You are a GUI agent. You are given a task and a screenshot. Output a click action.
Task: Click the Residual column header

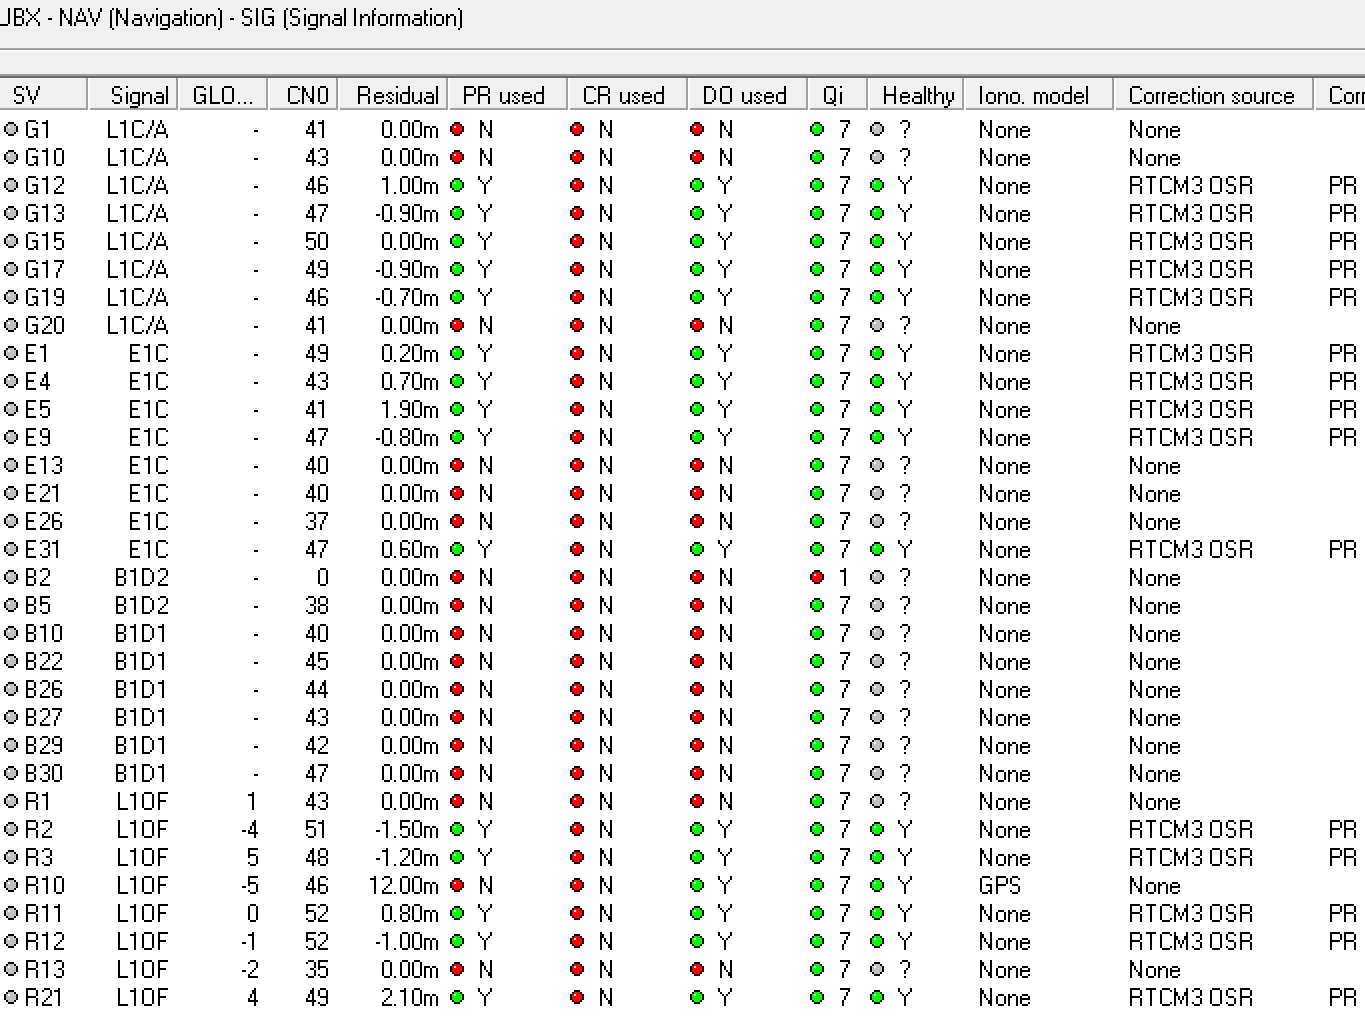point(396,95)
